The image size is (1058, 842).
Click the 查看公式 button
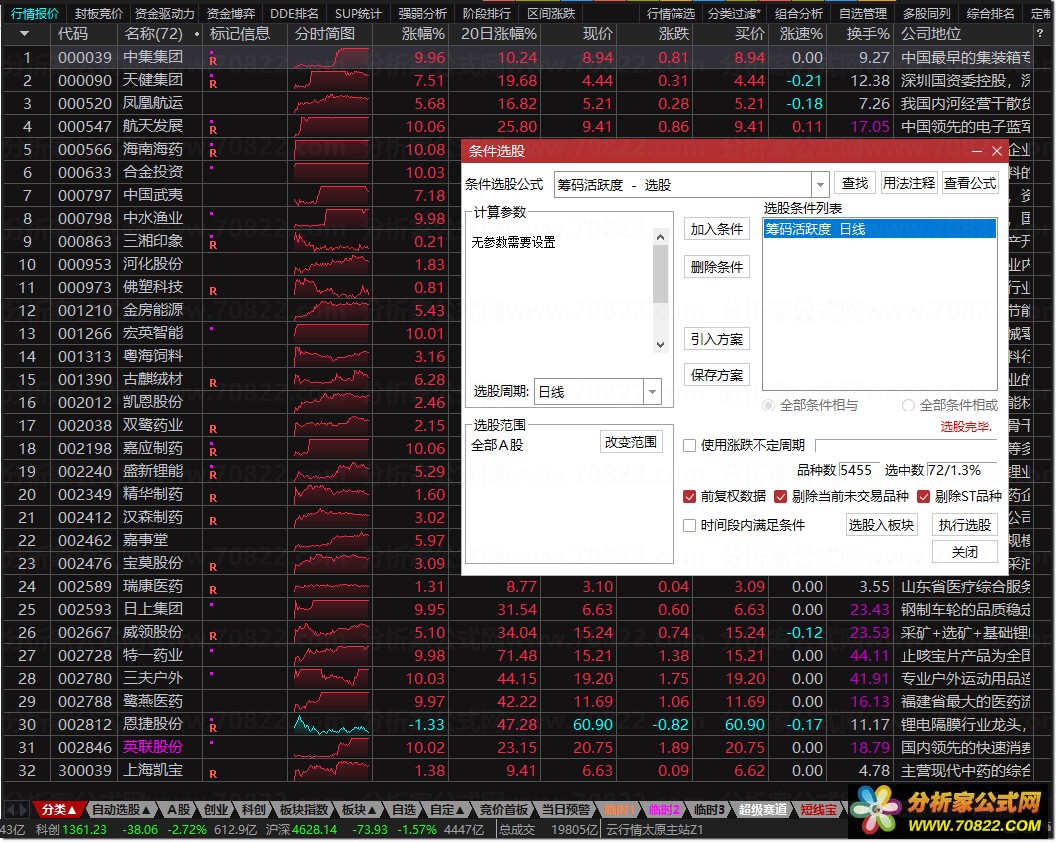coord(970,184)
